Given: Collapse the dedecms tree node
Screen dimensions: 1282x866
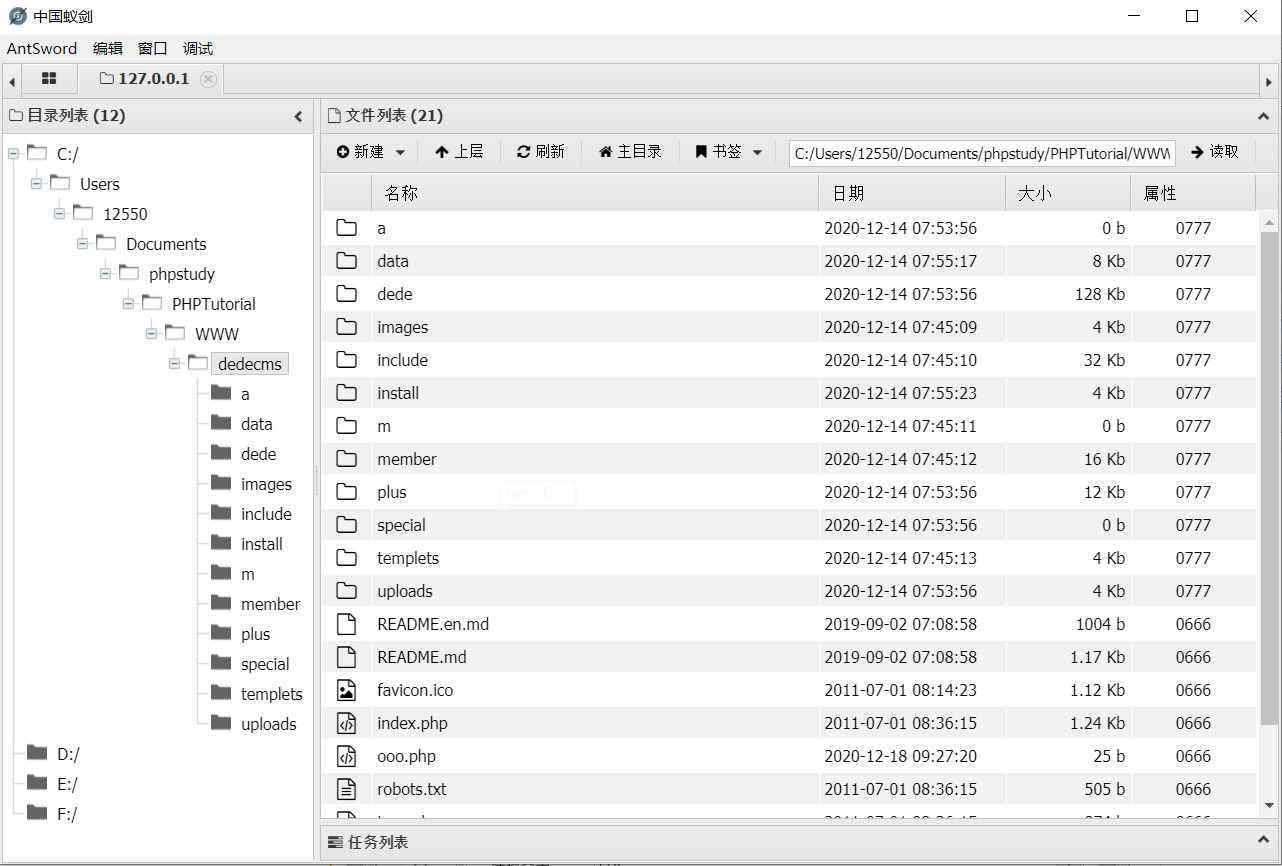Looking at the screenshot, I should pyautogui.click(x=174, y=364).
